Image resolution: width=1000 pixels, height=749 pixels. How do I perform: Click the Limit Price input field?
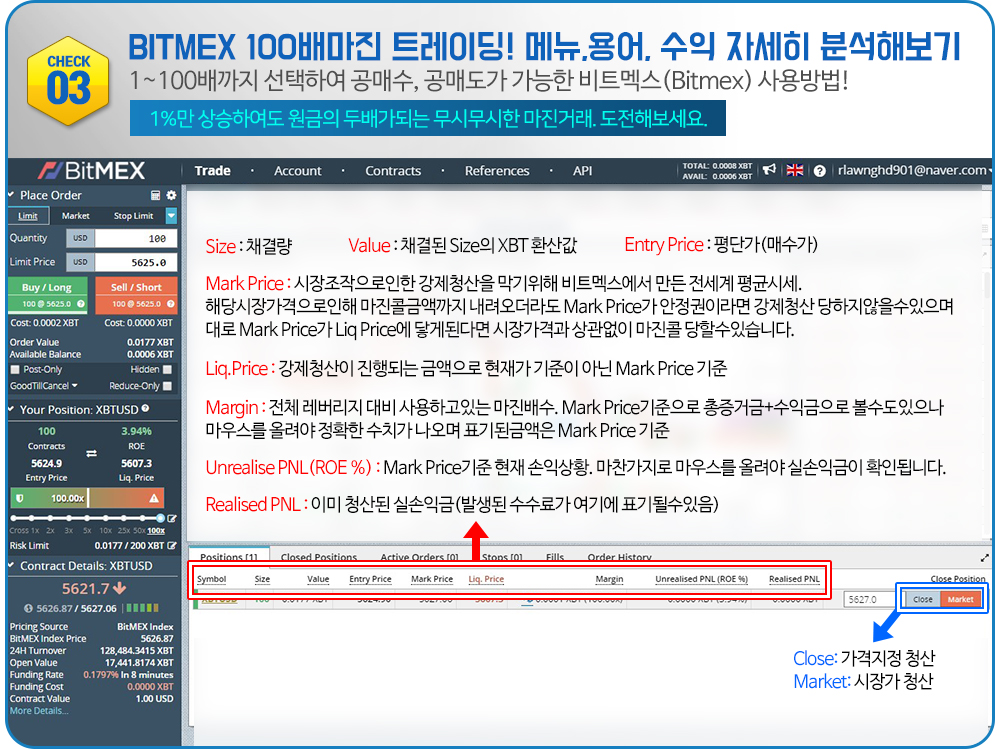coord(136,262)
